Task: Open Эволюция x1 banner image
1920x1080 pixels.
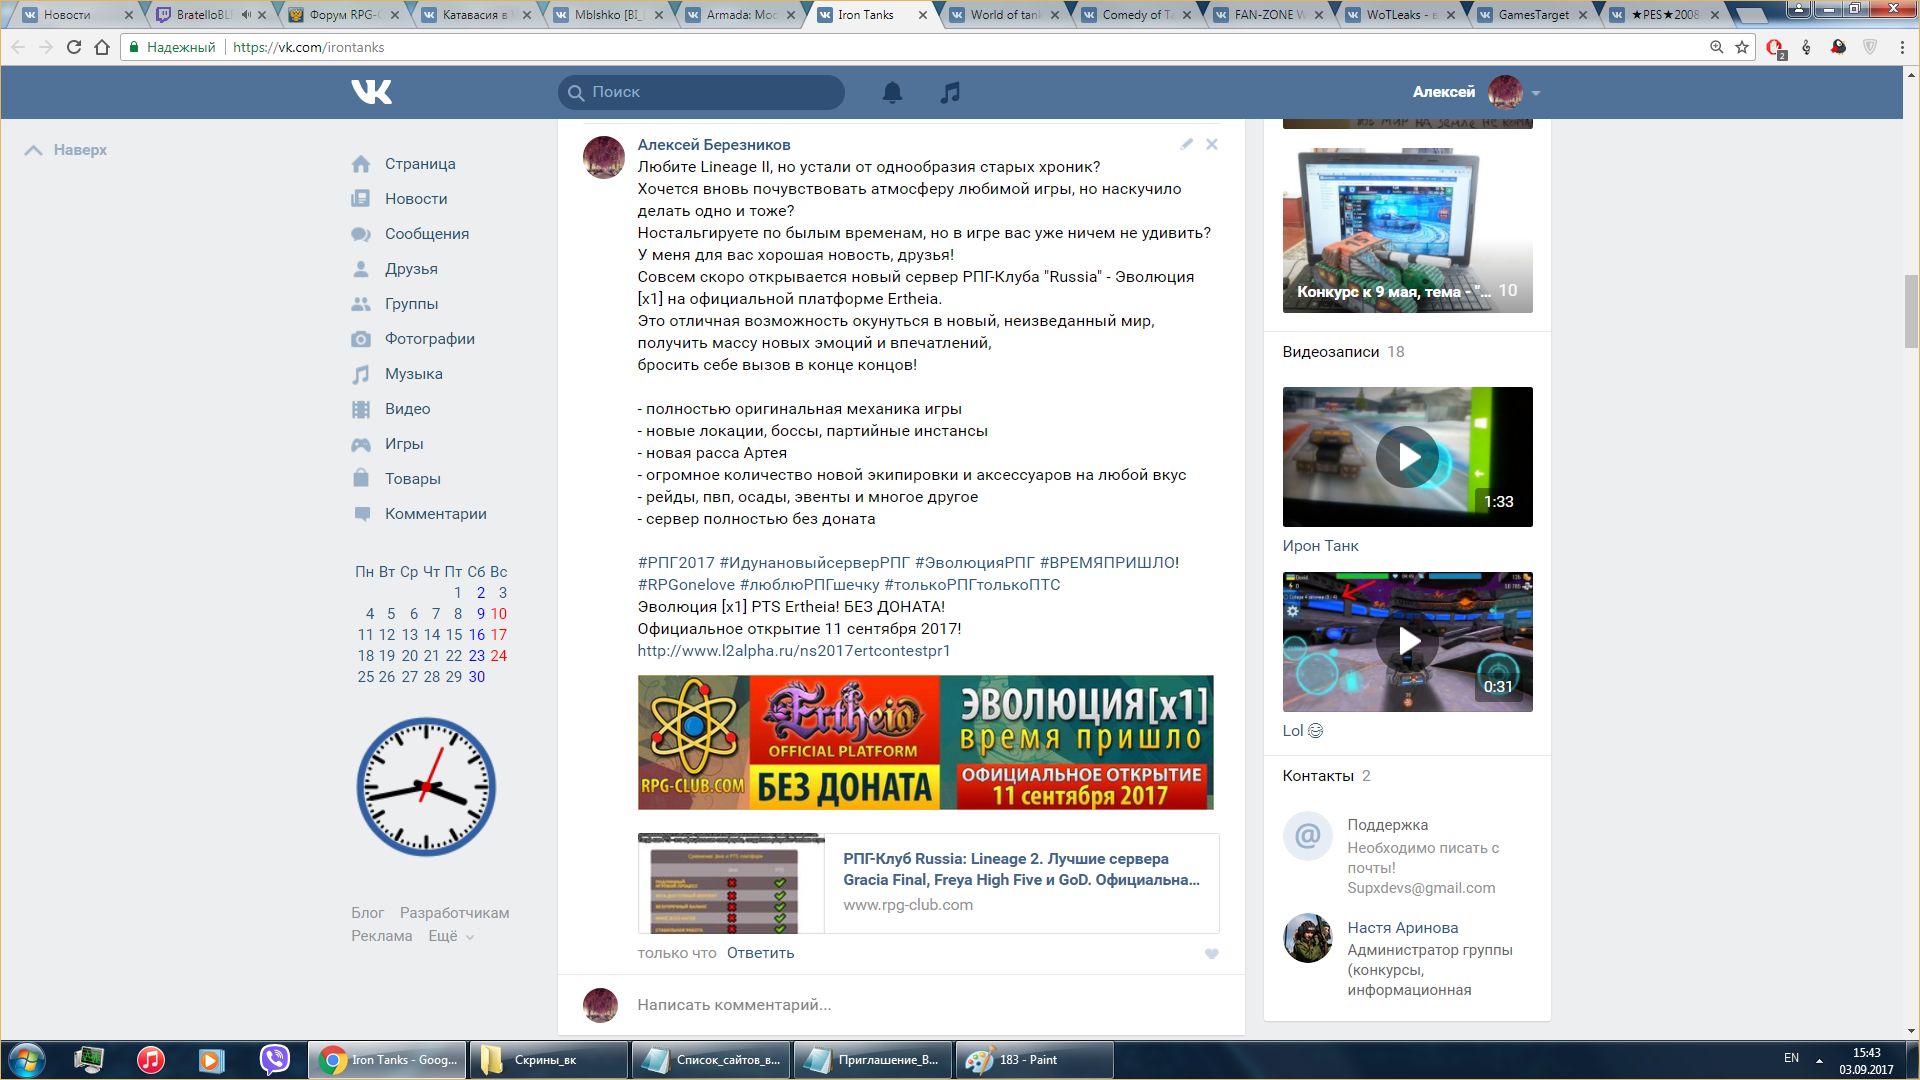Action: click(925, 742)
